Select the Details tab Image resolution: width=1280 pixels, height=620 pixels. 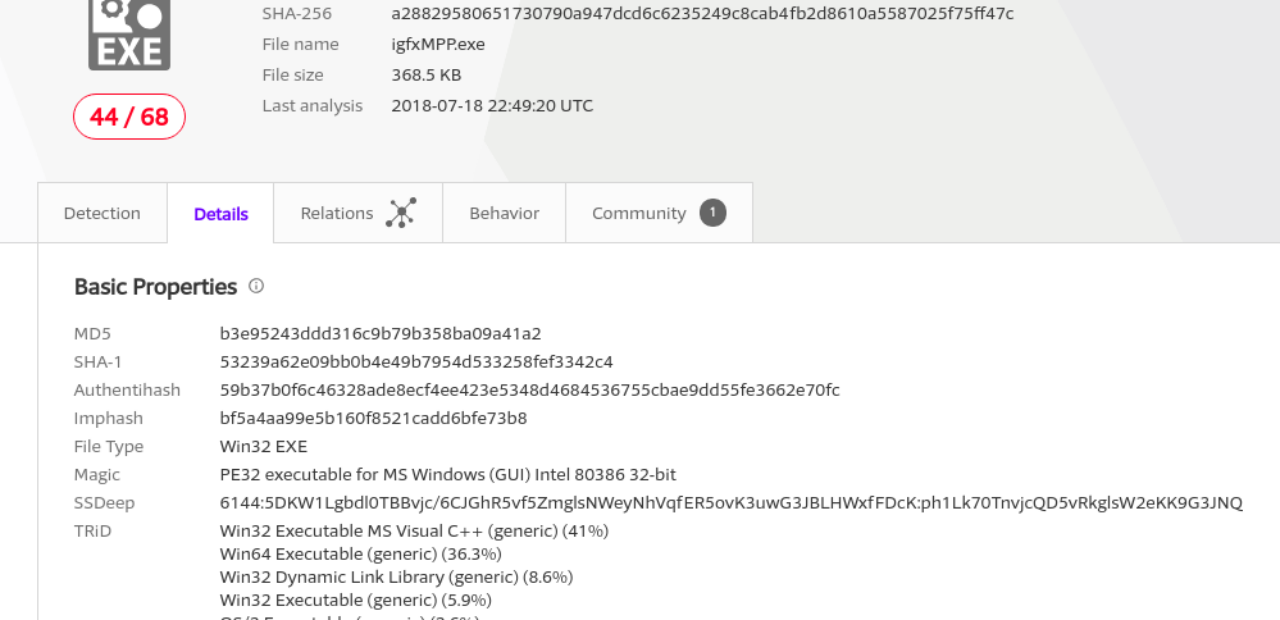point(221,214)
